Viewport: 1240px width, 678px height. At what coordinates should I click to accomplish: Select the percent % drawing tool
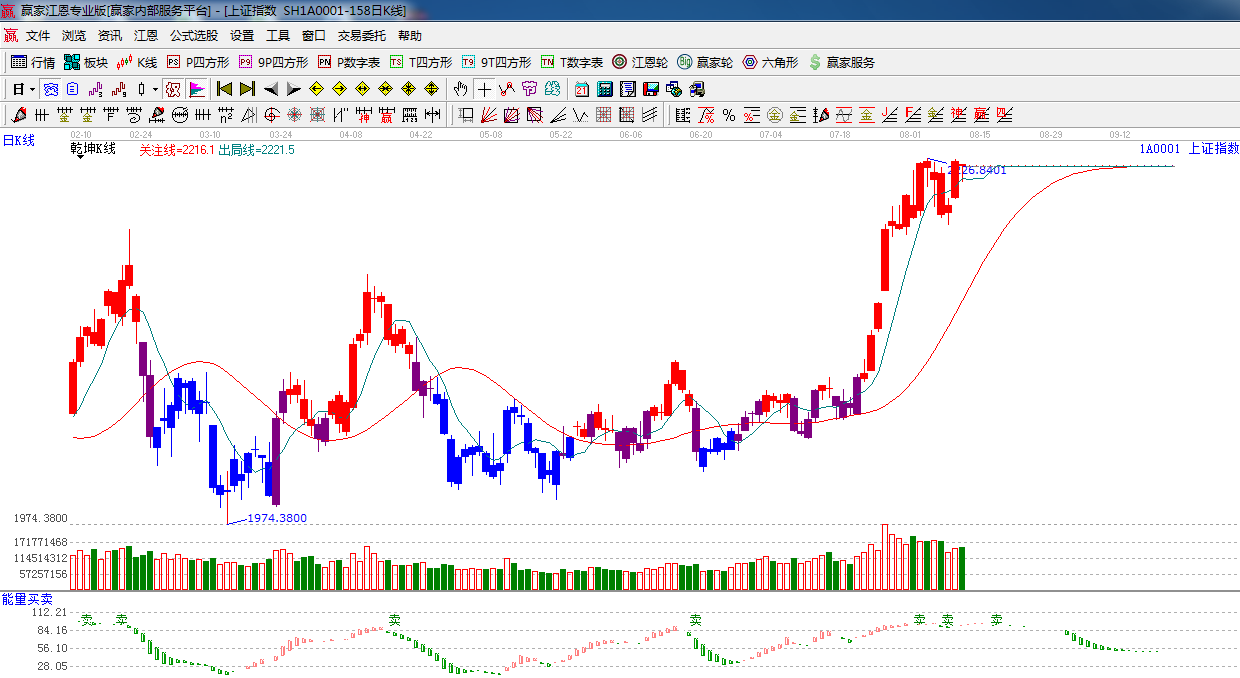(729, 115)
